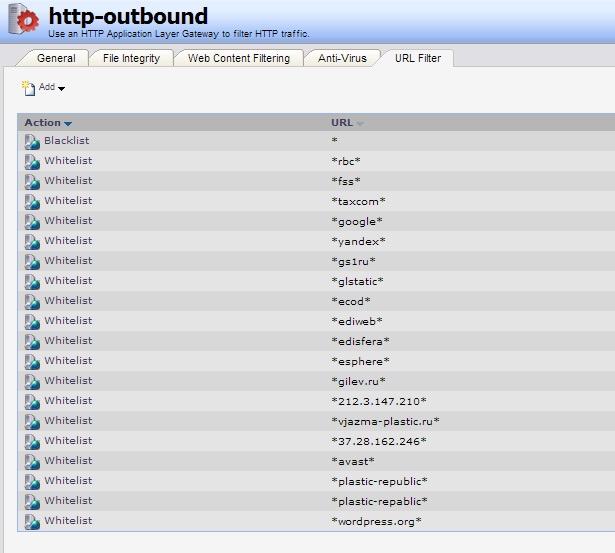Select the Anti-Virus tab
Viewport: 615px width, 553px height.
tap(342, 58)
